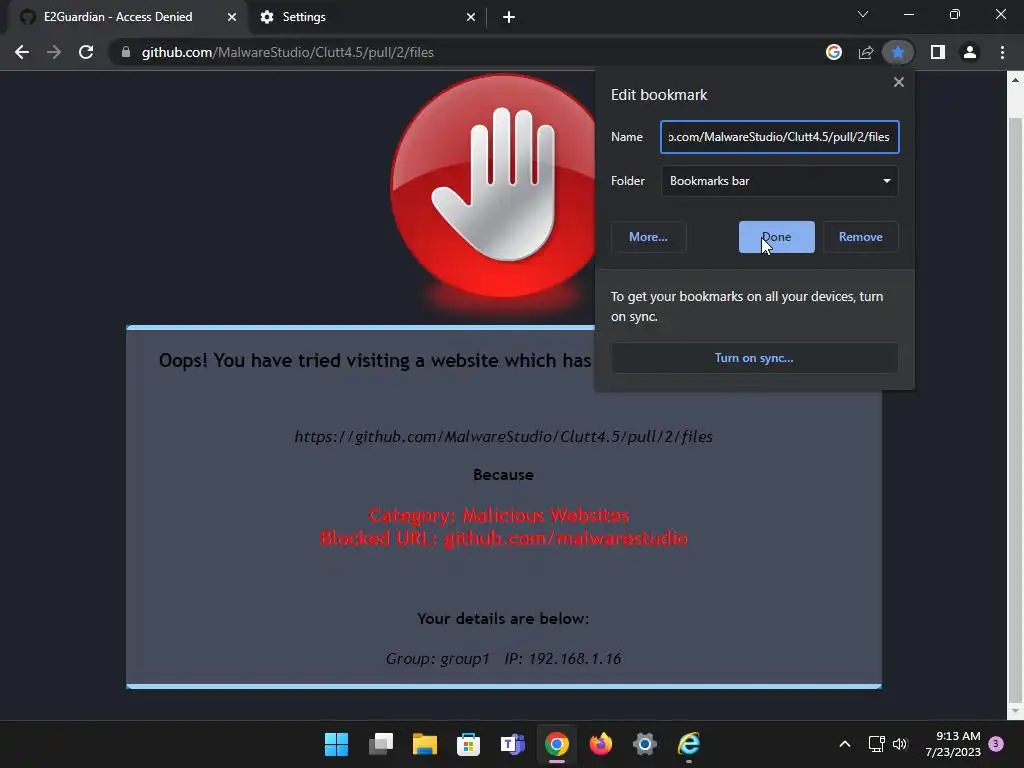
Task: Click the blue bookmark star icon
Action: click(898, 52)
